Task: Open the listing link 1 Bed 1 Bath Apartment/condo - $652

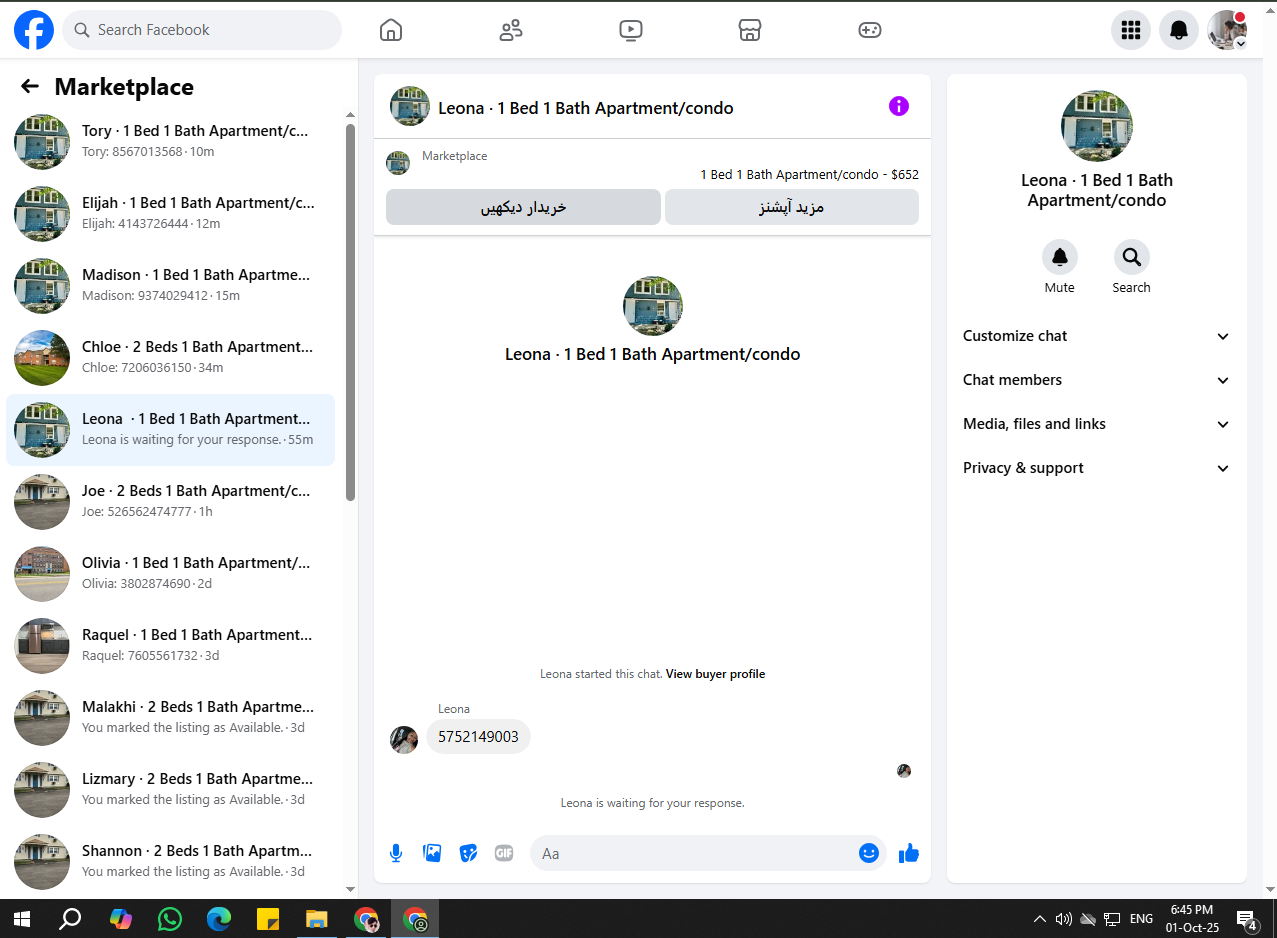Action: tap(809, 174)
